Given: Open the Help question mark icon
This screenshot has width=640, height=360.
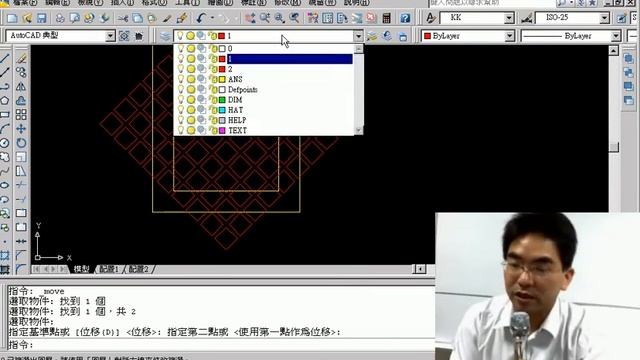Looking at the screenshot, I should tap(405, 18).
